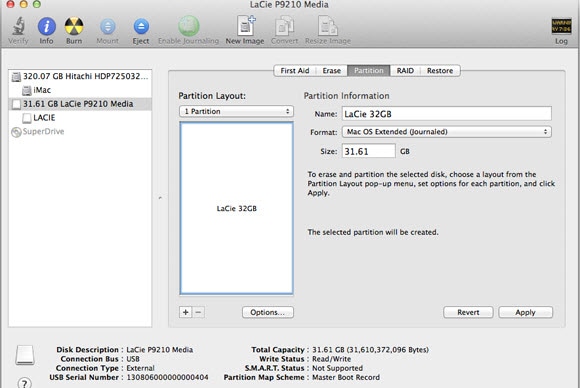The height and width of the screenshot is (388, 580).
Task: Select the LACIE volume in sidebar
Action: 80,118
